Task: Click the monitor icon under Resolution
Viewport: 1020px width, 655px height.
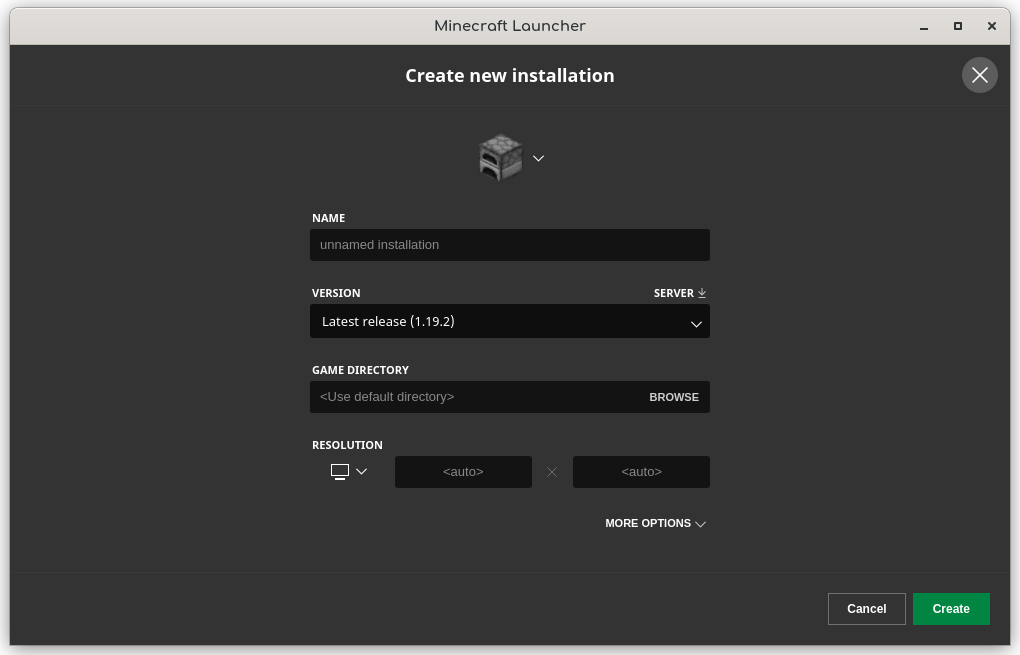Action: tap(340, 472)
